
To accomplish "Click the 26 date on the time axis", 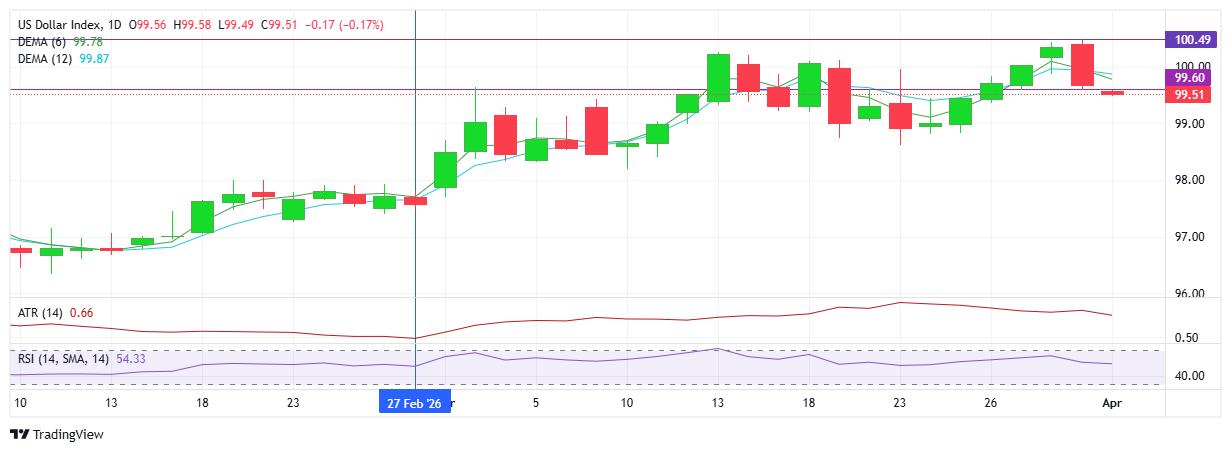I will coord(988,403).
